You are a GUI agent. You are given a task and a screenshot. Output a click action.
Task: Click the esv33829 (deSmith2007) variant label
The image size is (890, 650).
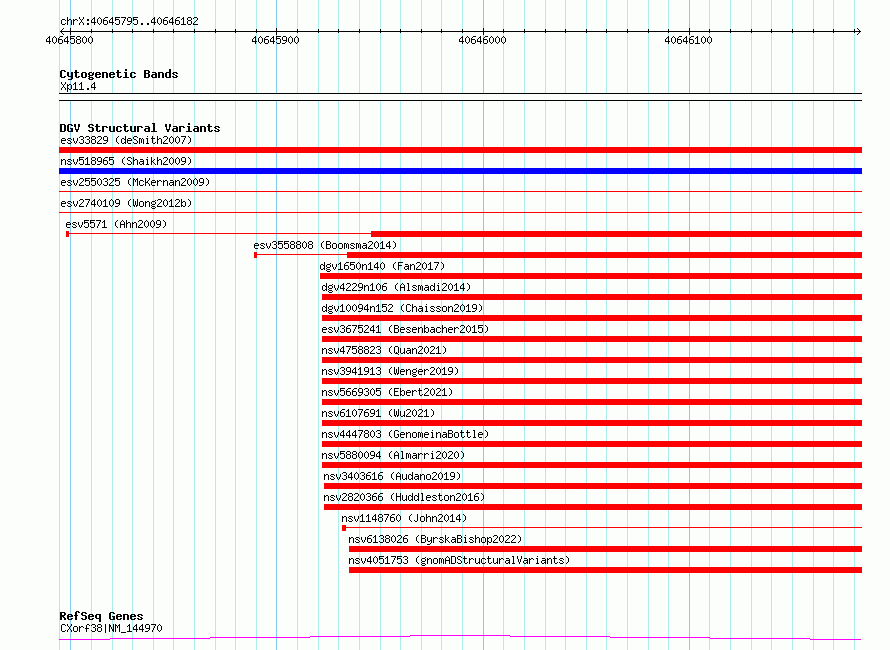coord(126,140)
